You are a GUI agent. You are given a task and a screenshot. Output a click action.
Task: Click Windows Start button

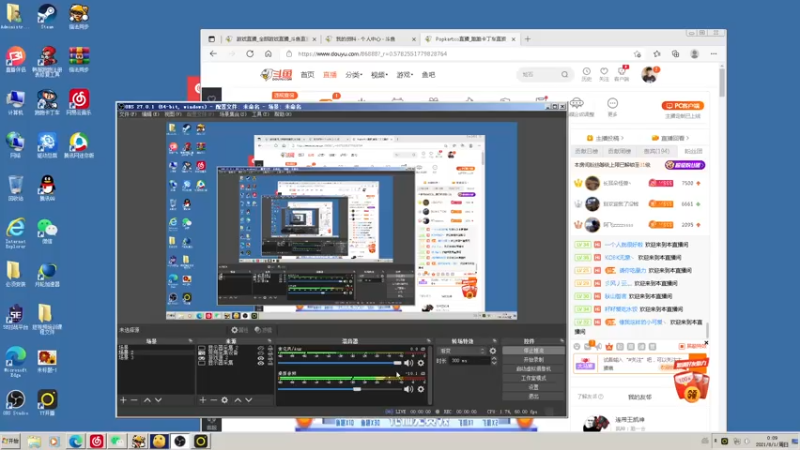(10, 441)
